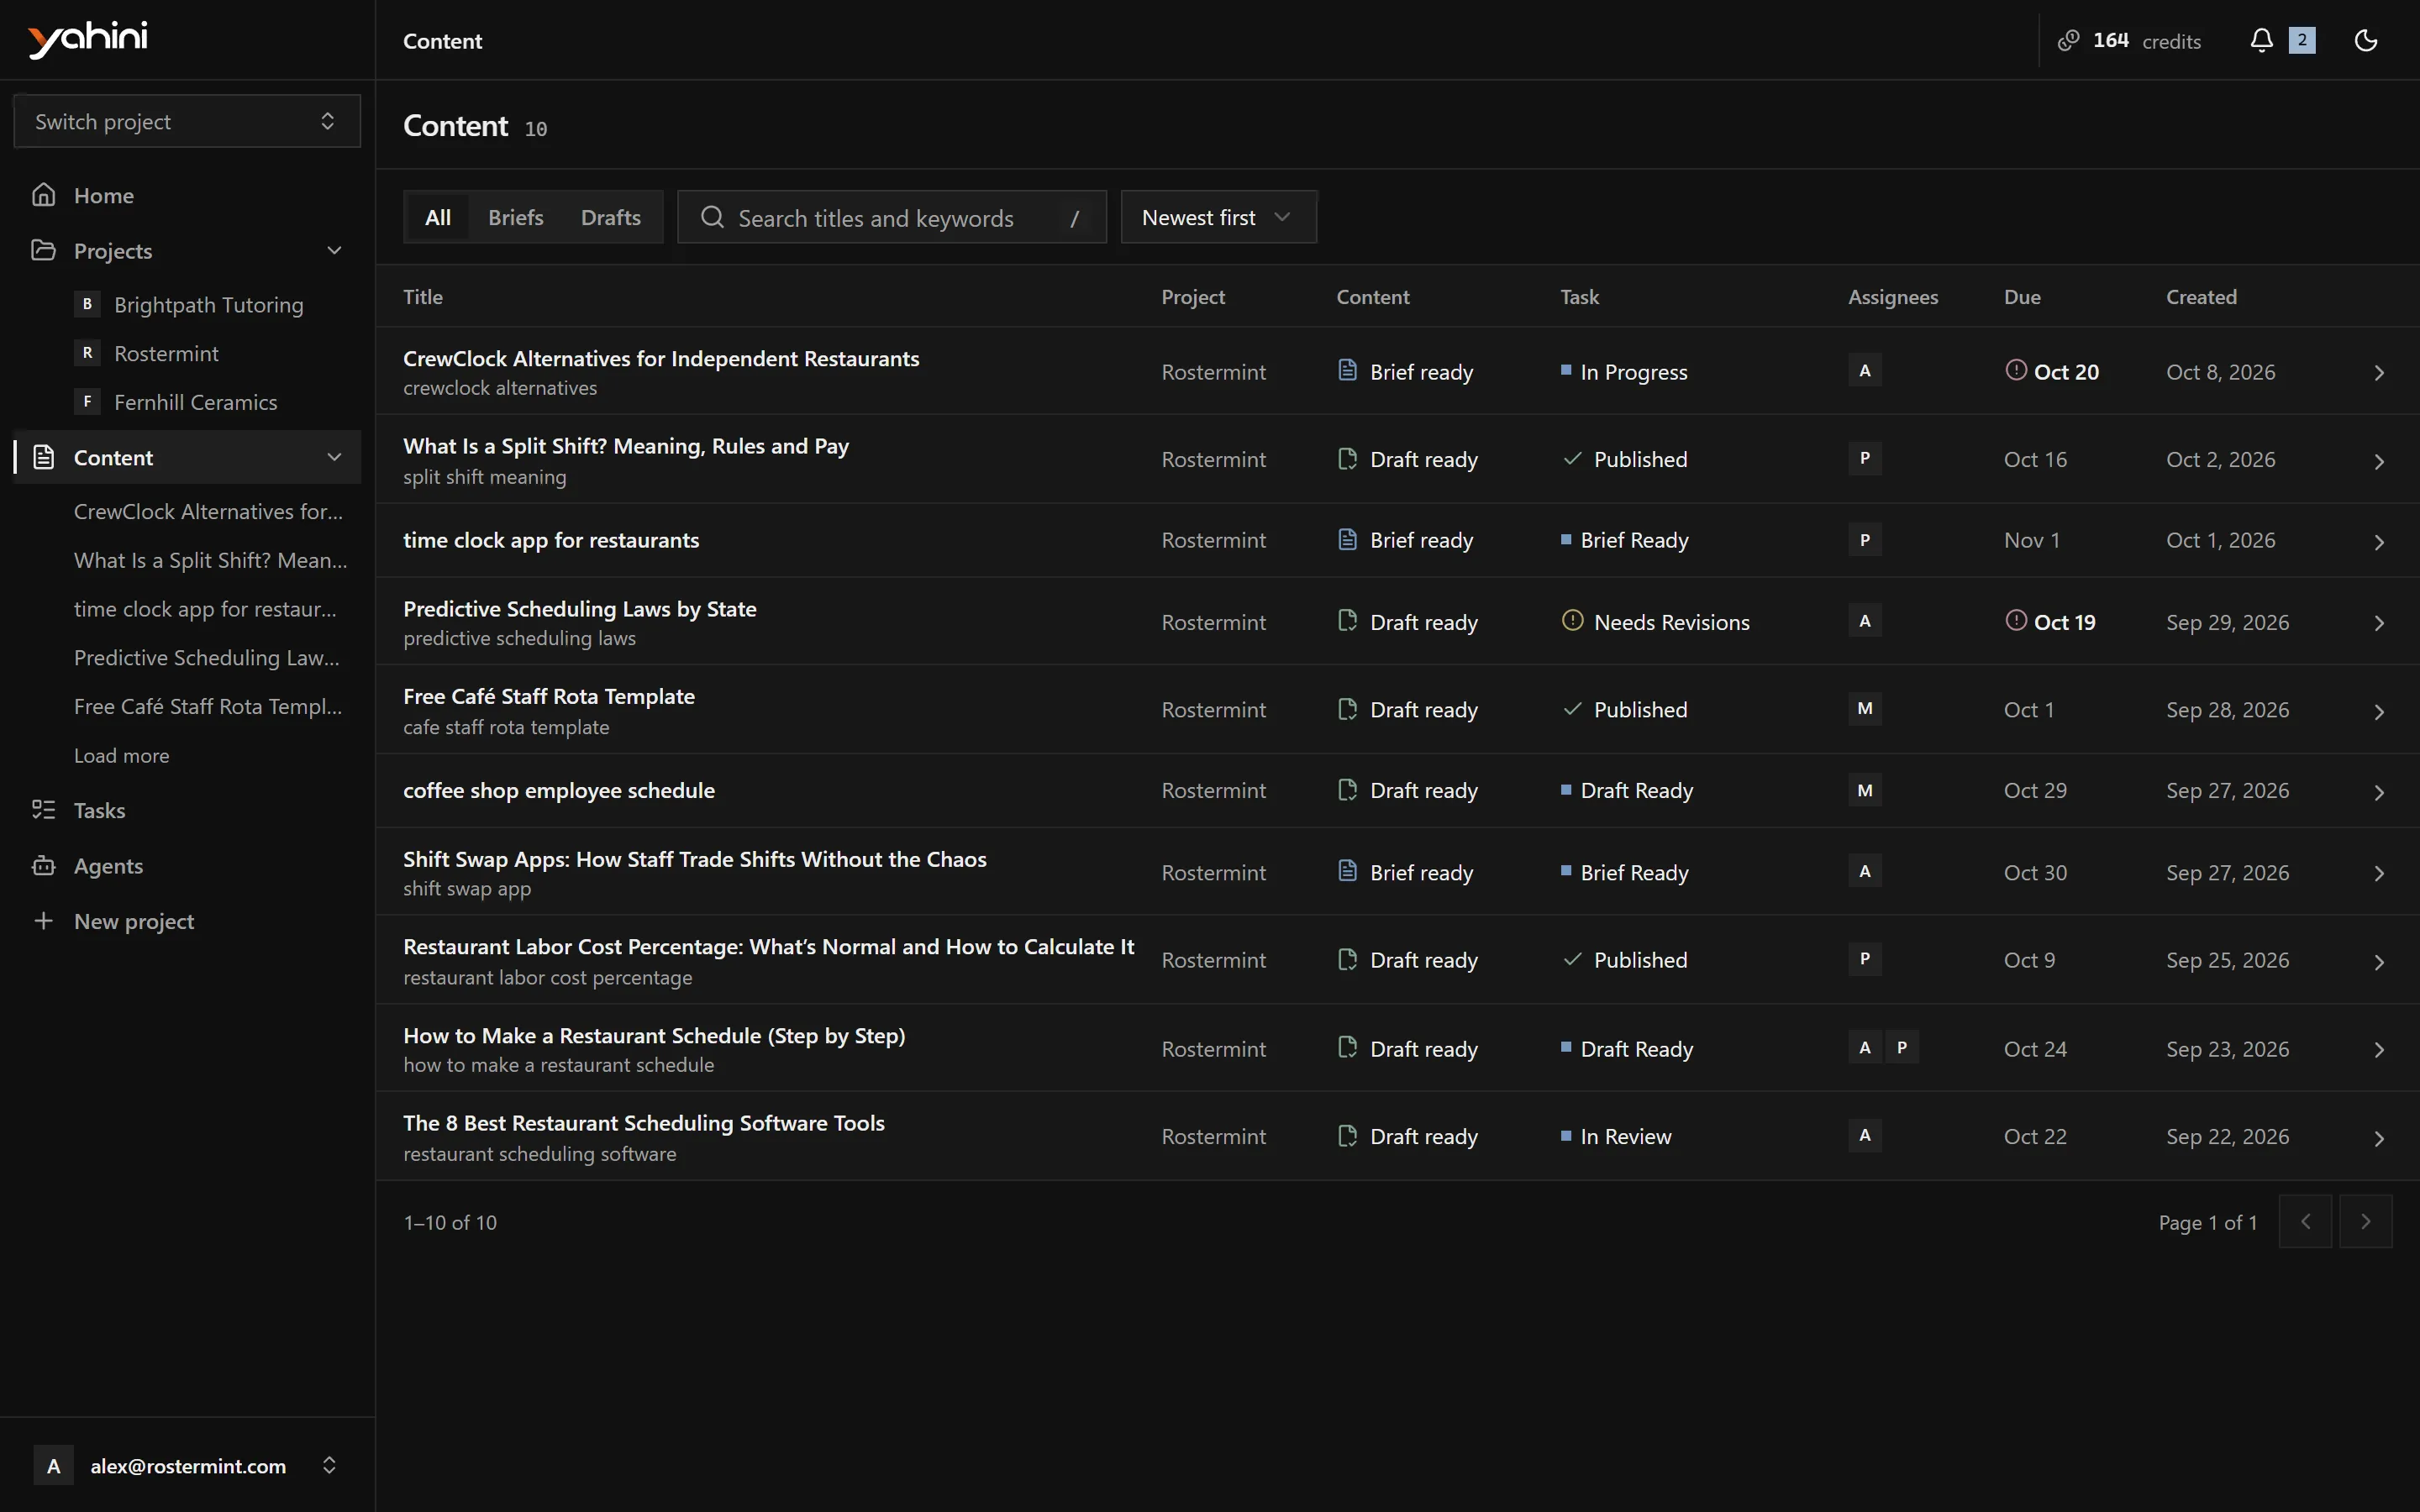2420x1512 pixels.
Task: Switch to Briefs tab
Action: tap(515, 217)
